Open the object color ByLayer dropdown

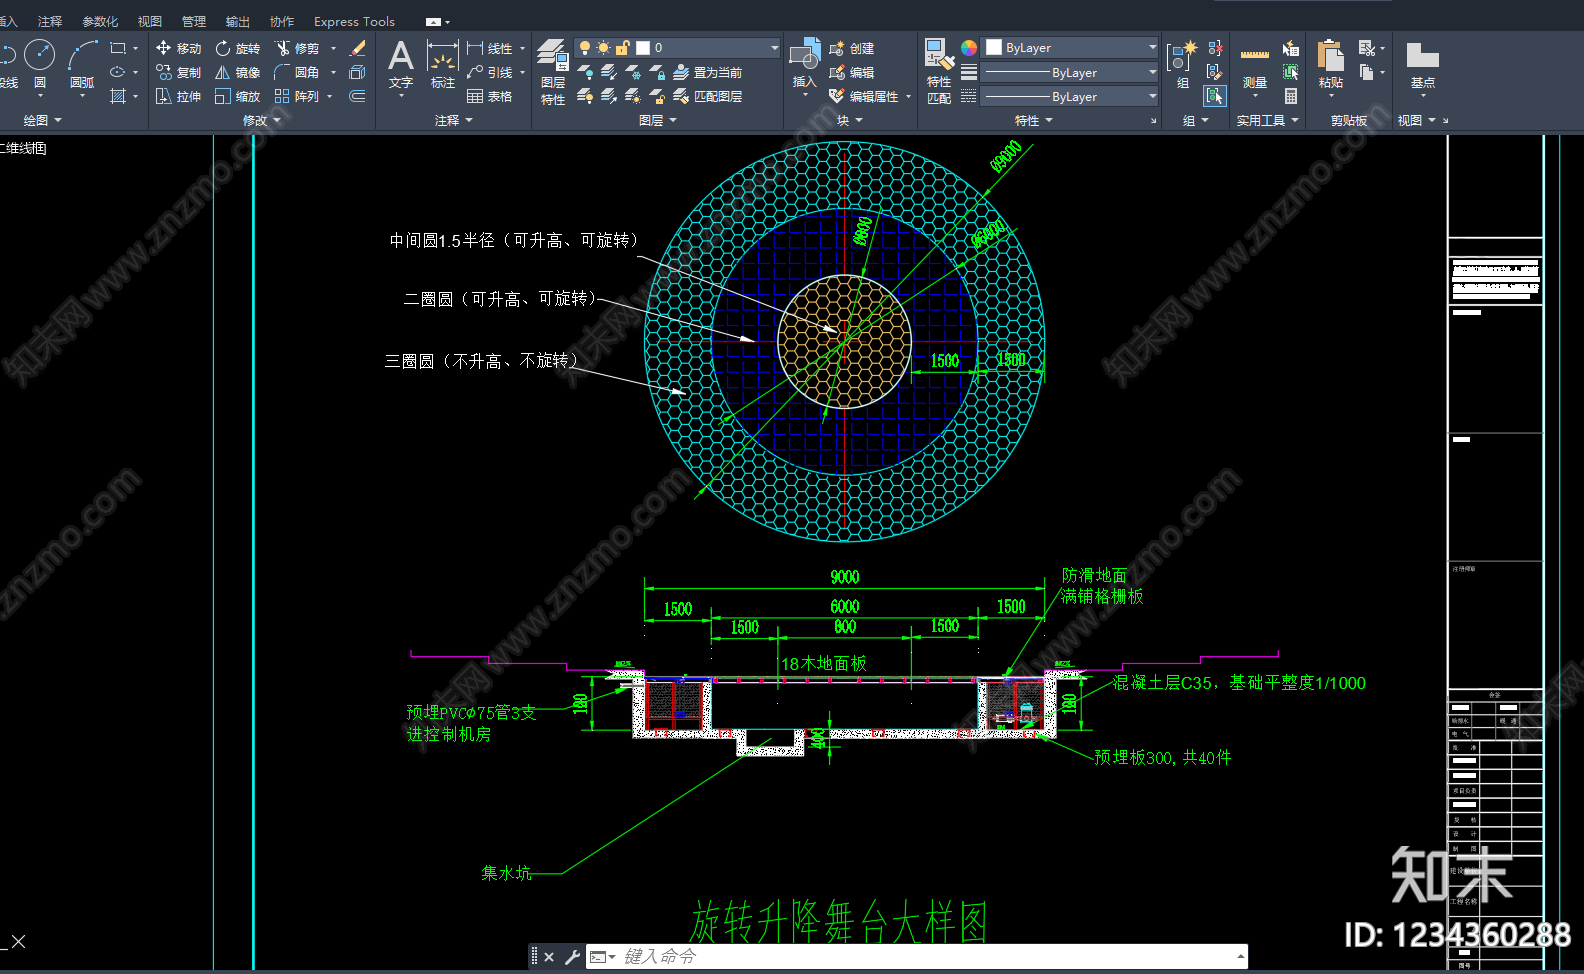[x=1070, y=48]
